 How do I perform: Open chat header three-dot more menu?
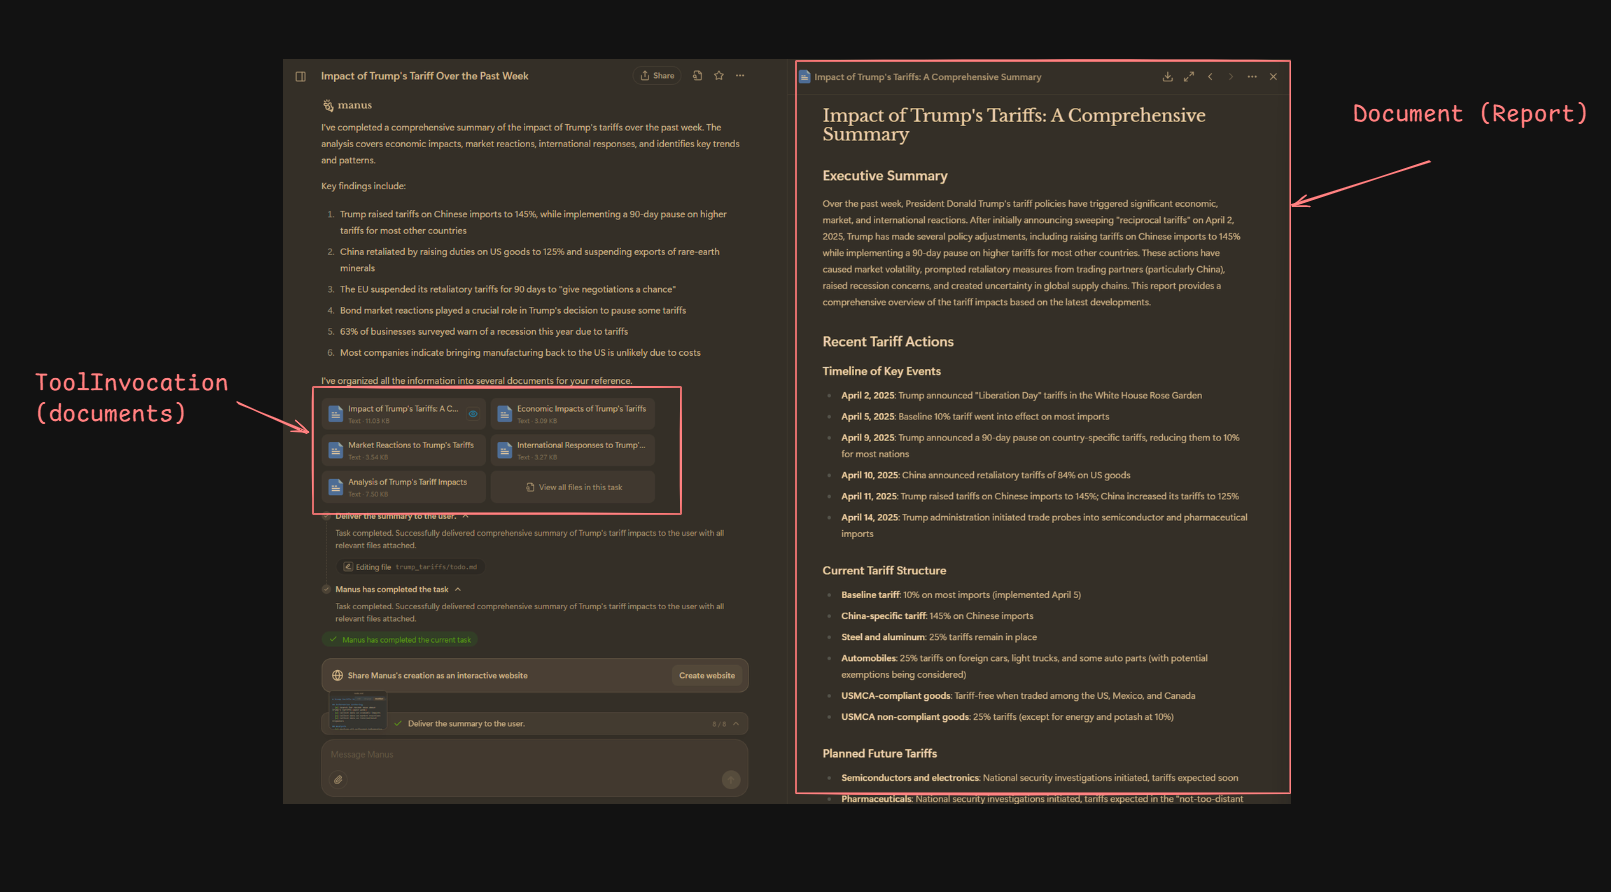[740, 76]
